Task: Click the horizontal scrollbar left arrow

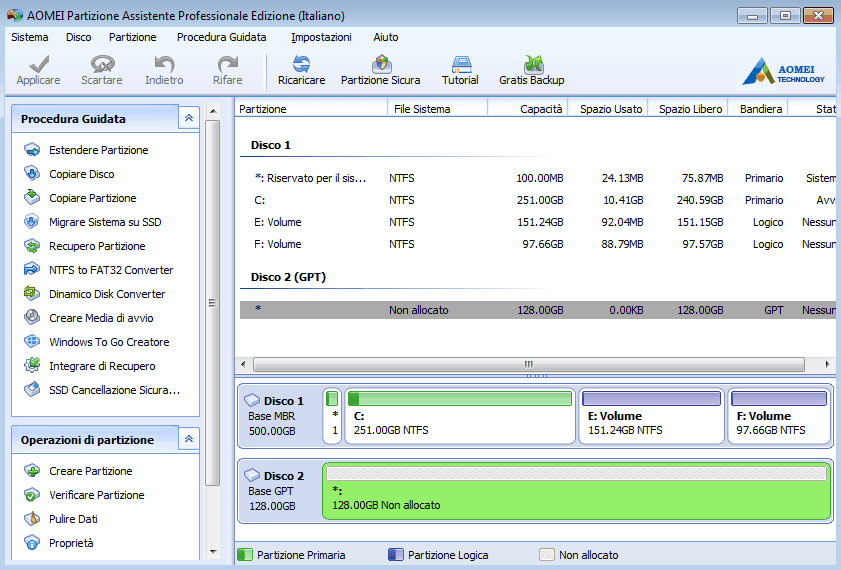Action: (244, 364)
